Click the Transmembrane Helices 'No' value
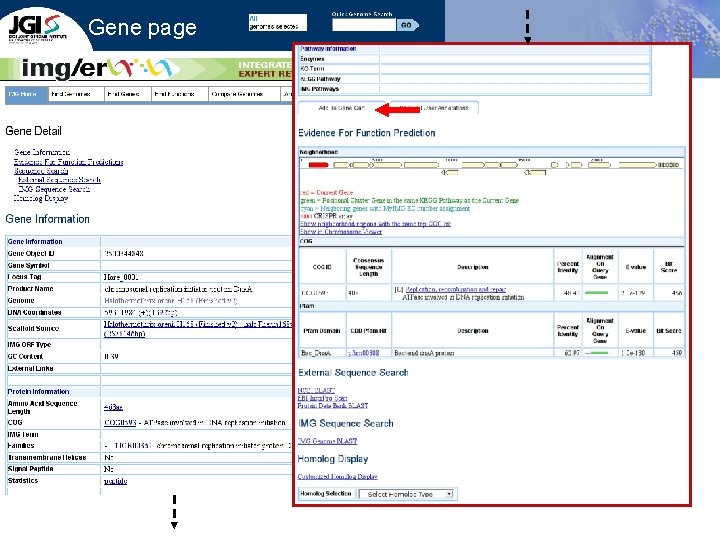Viewport: 720px width, 540px height. click(108, 458)
